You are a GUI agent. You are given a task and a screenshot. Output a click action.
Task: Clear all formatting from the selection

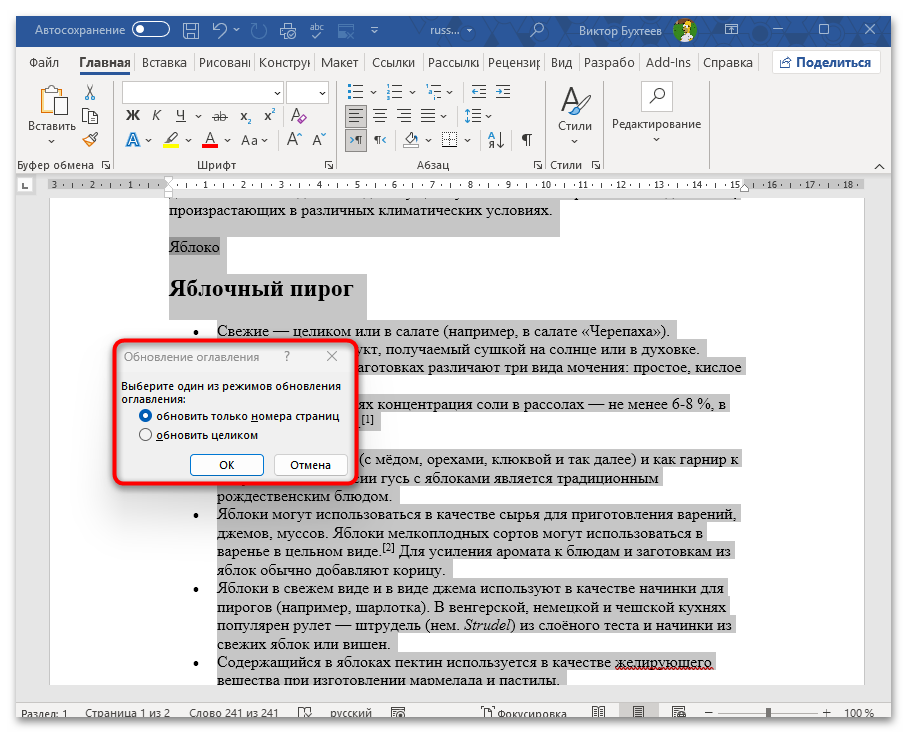(x=299, y=116)
